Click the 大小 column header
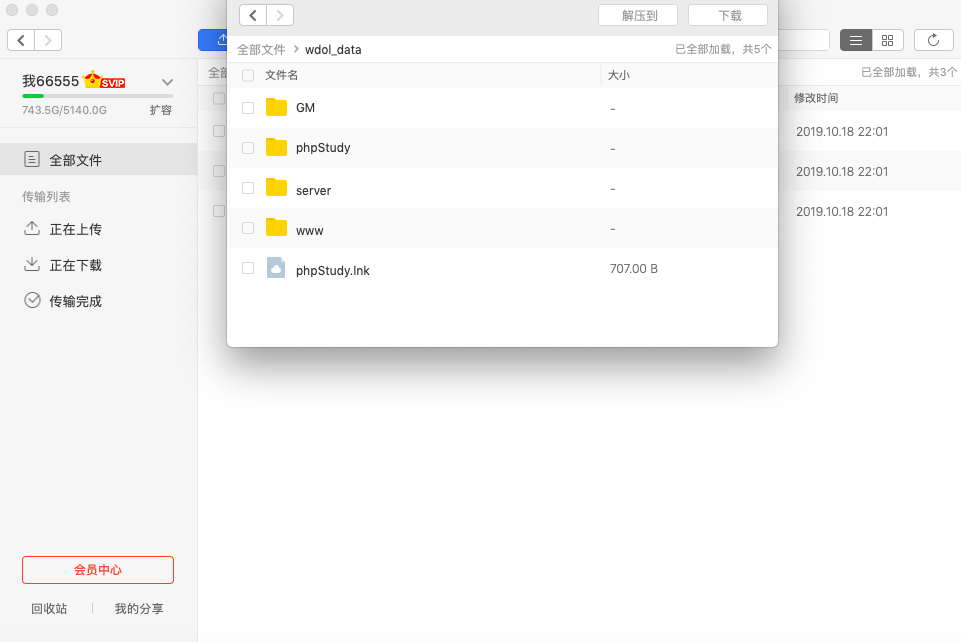Viewport: 961px width, 642px height. (619, 75)
